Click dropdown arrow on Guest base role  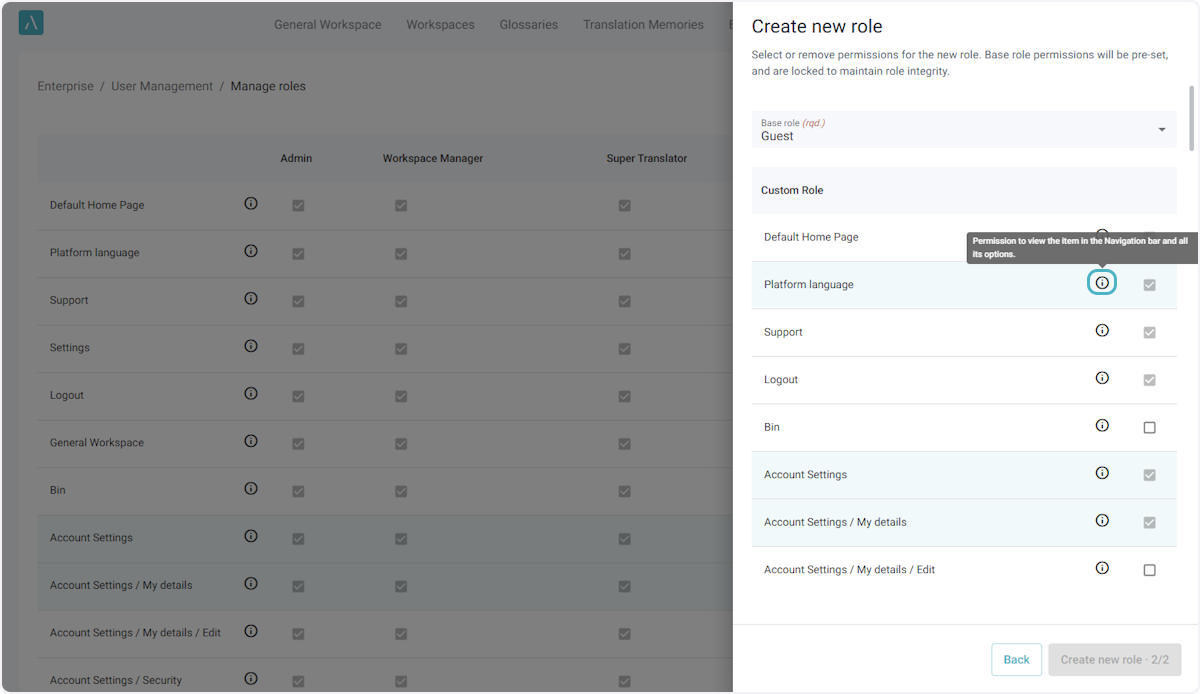click(1161, 130)
